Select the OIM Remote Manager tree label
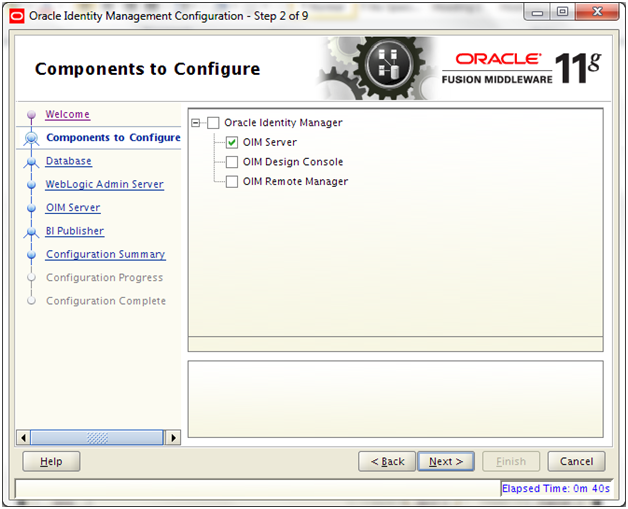Screen dimensions: 628x509 [x=295, y=181]
